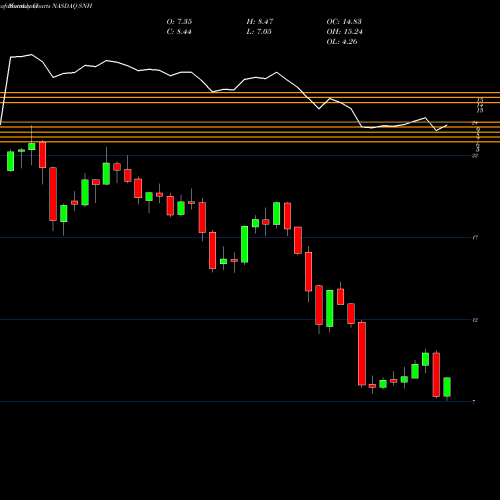Click the last green candlestick on the right
Image resolution: width=500 pixels, height=500 pixels.
[447, 387]
